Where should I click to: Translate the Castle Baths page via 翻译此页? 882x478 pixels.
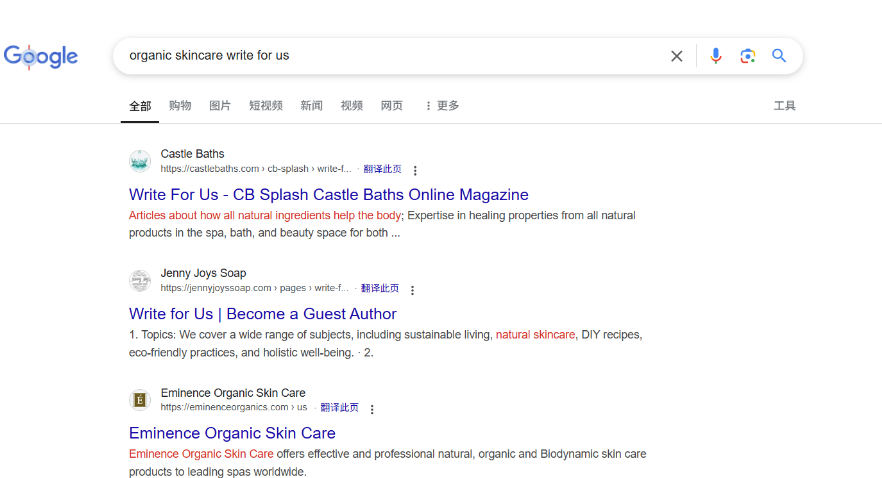[382, 170]
